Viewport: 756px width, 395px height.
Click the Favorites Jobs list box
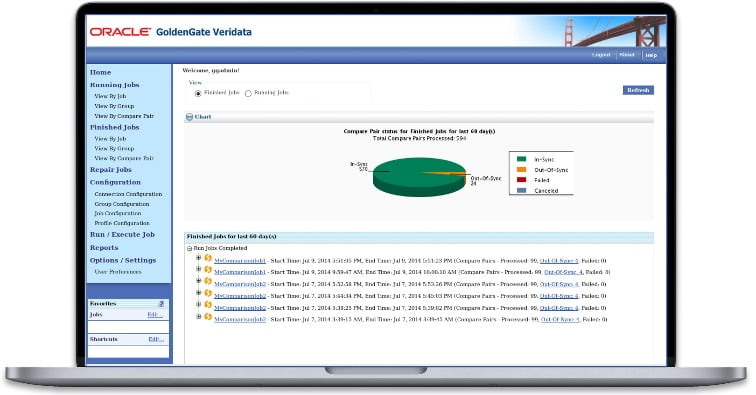[x=128, y=327]
